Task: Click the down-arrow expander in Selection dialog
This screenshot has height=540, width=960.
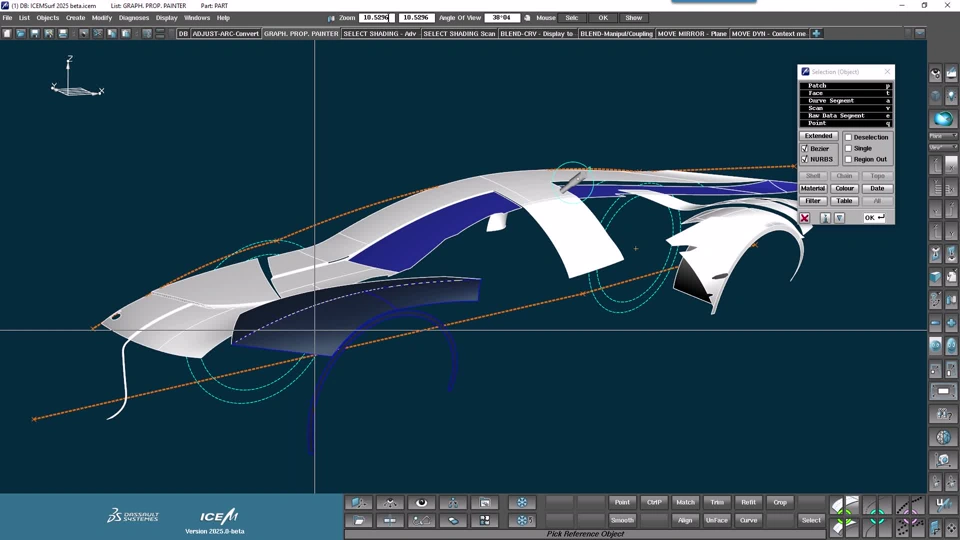Action: pos(839,218)
